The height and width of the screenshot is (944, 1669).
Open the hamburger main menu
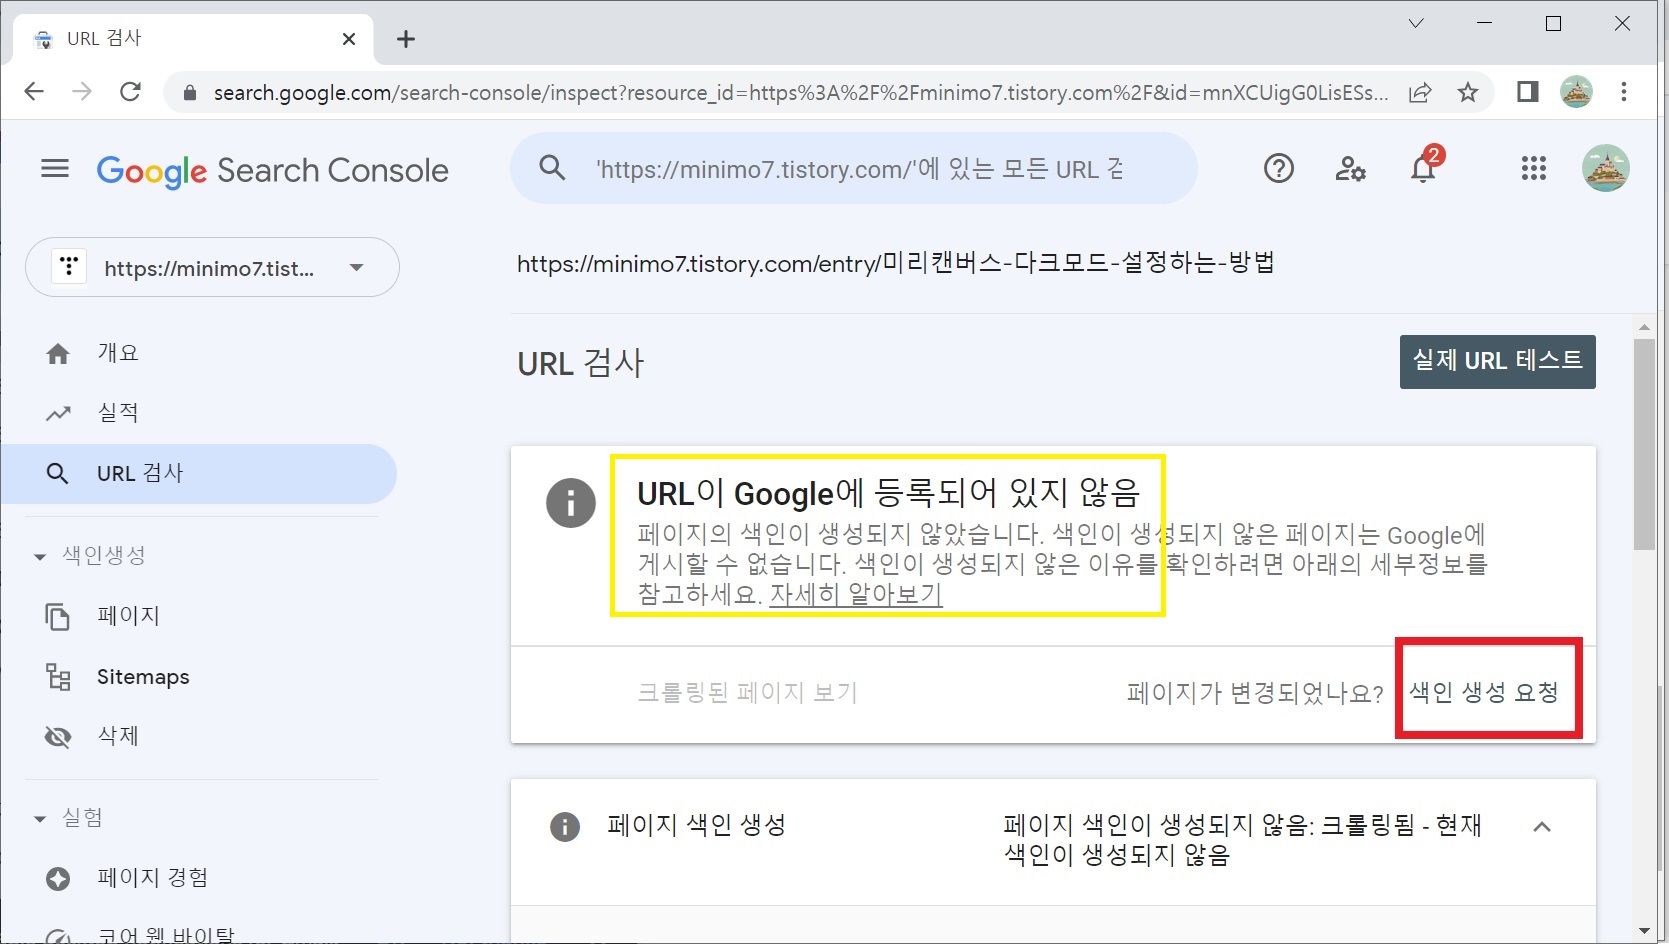point(55,169)
